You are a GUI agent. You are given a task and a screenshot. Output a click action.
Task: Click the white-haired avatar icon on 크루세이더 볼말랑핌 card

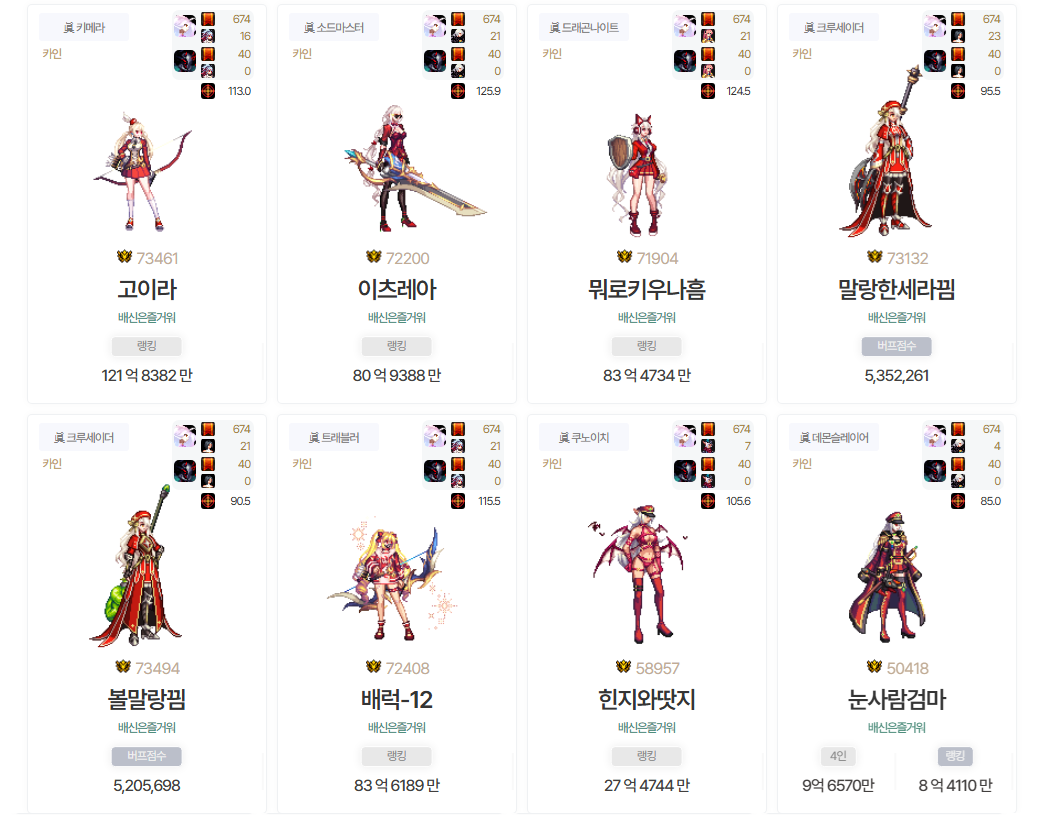pos(185,435)
